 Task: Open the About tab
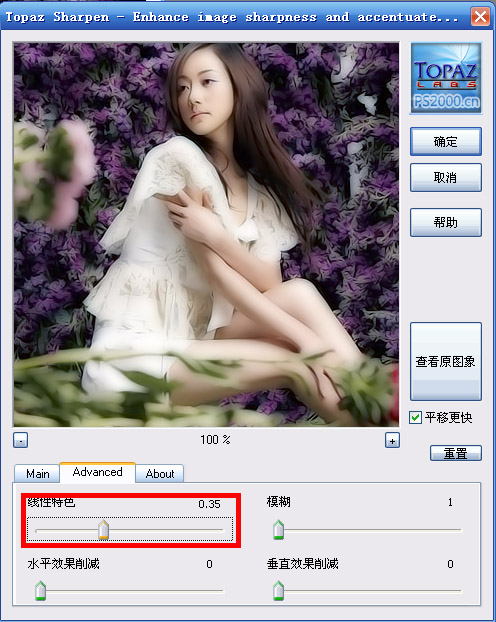(x=160, y=473)
